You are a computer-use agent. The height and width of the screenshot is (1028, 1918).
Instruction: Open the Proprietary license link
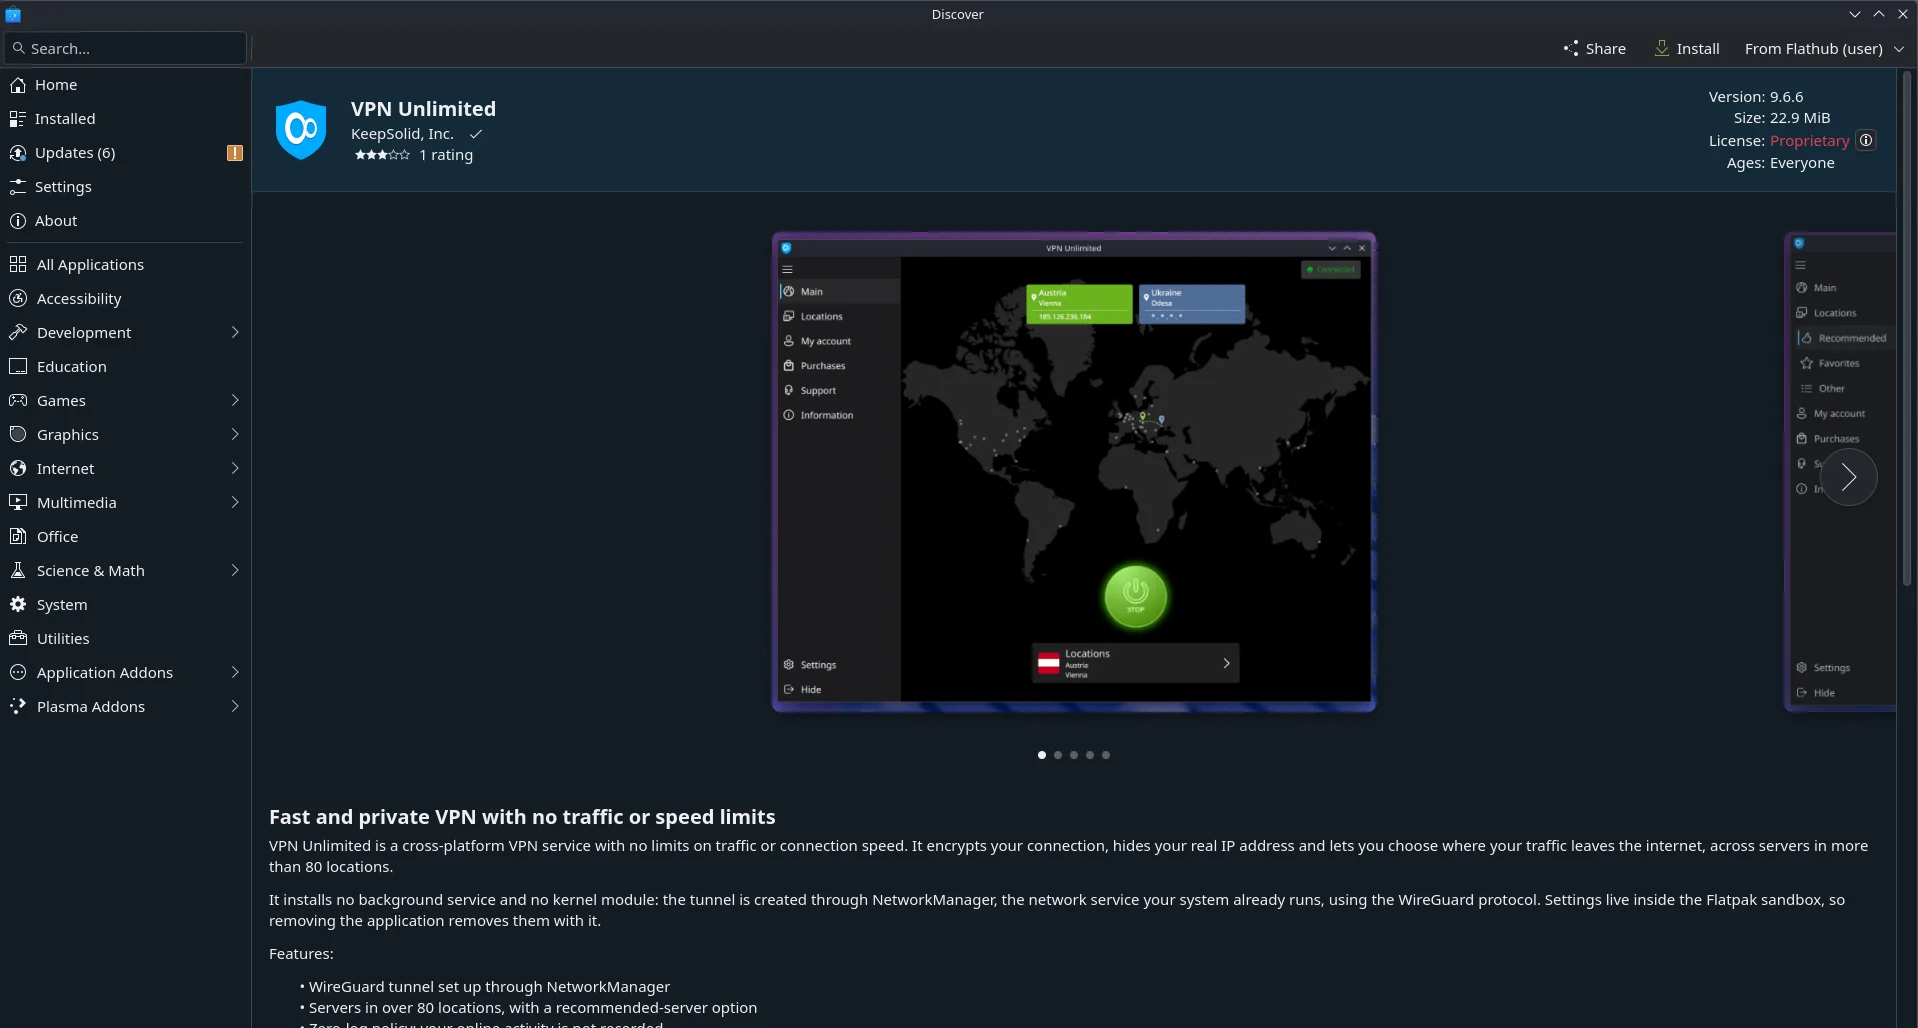click(x=1809, y=141)
